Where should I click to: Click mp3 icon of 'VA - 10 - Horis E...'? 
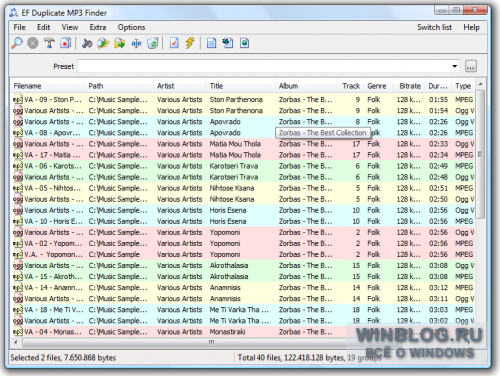[18, 221]
